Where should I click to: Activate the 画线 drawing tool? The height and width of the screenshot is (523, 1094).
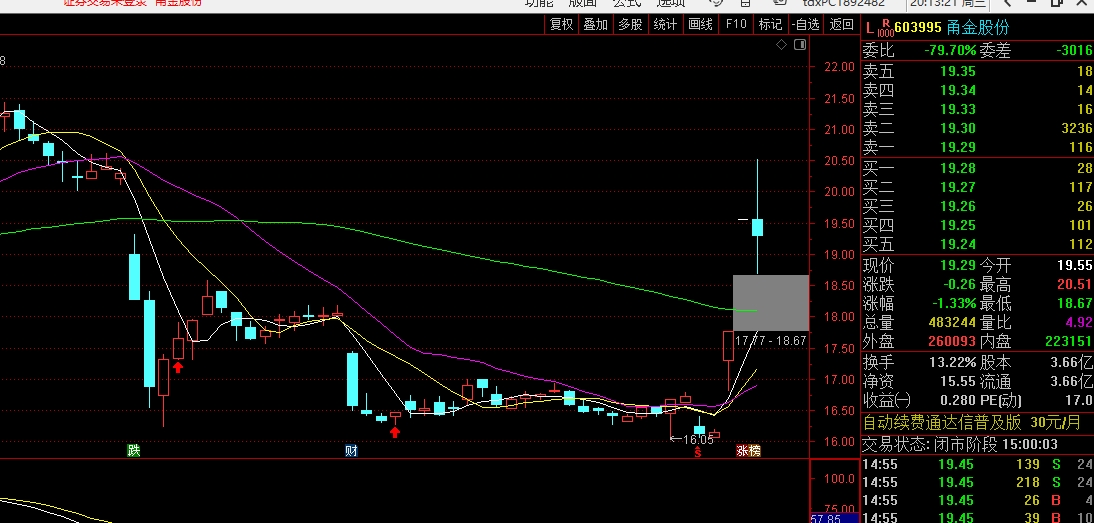pyautogui.click(x=700, y=24)
